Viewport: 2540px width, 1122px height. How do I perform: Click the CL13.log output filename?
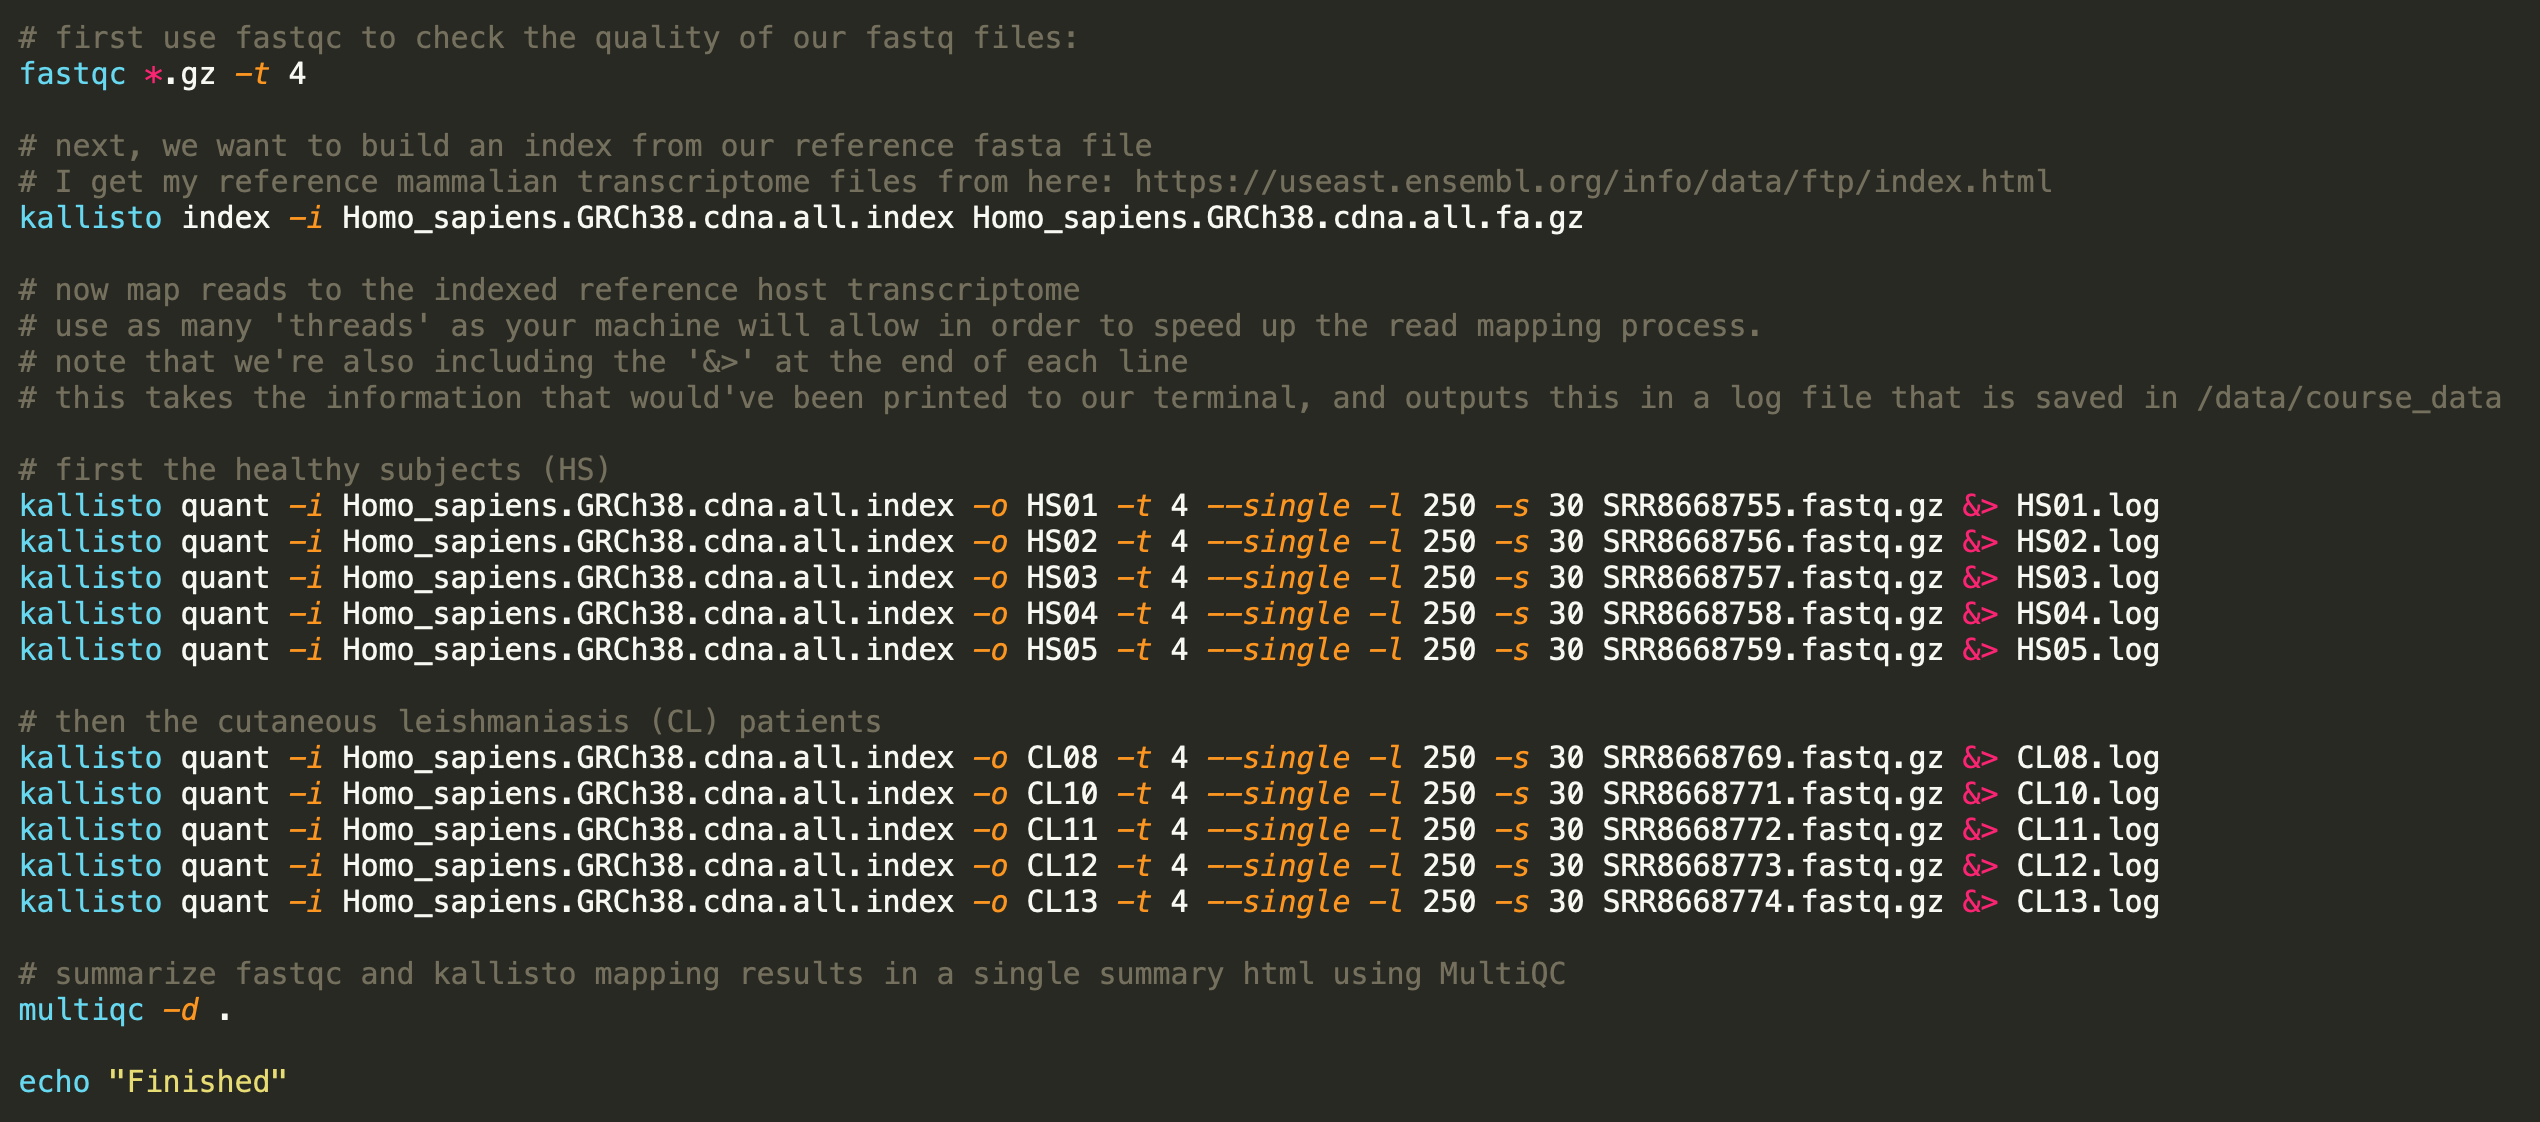(2087, 903)
